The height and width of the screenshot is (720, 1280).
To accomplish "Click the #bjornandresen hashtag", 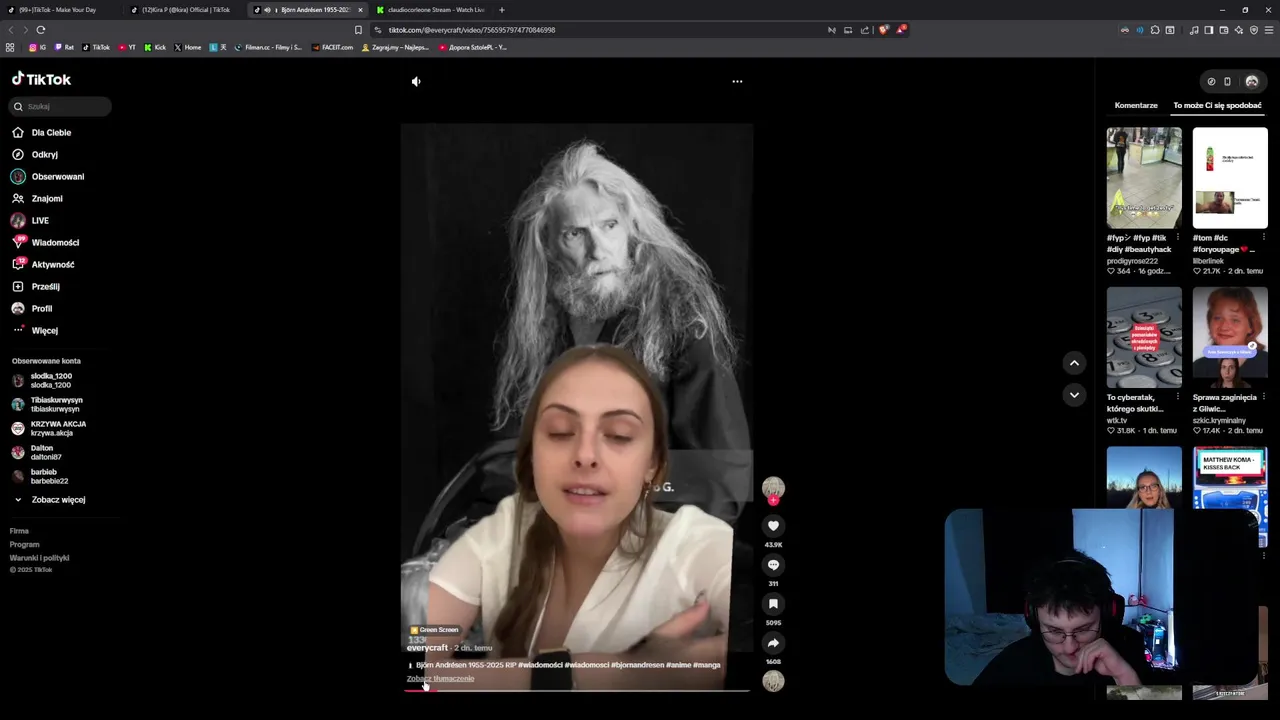I will [637, 665].
